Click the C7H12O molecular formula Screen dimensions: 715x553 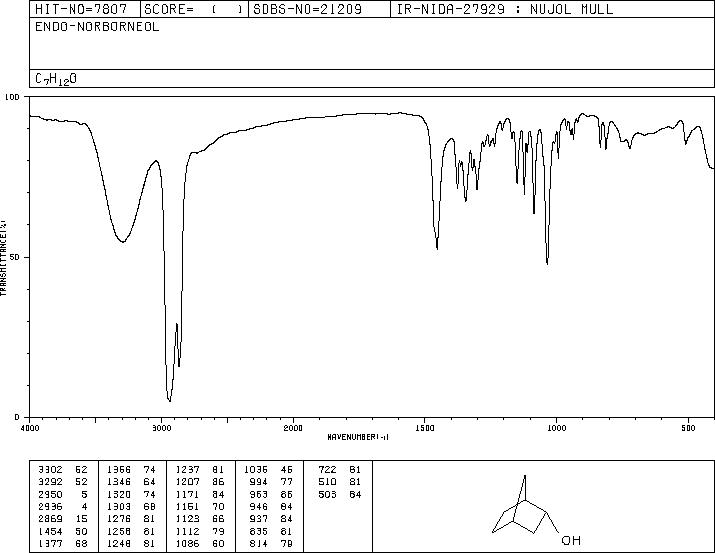click(x=56, y=79)
